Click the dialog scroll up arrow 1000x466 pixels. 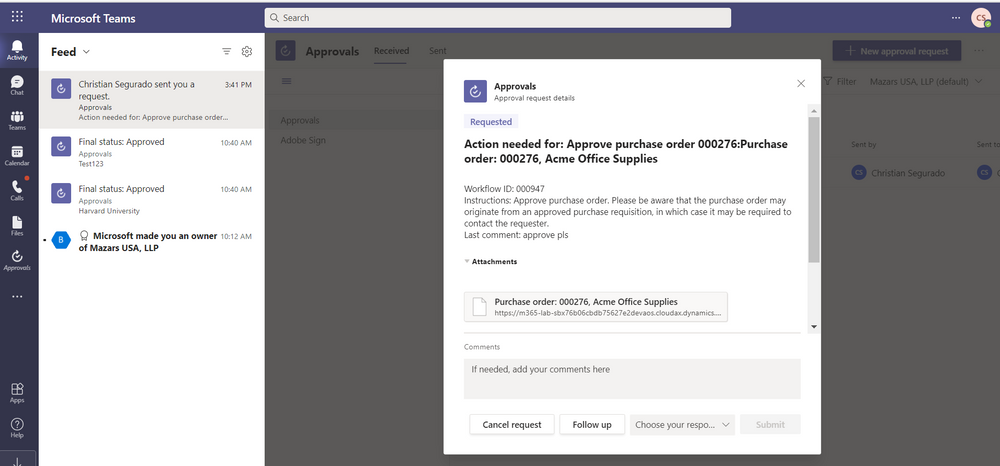[x=814, y=110]
